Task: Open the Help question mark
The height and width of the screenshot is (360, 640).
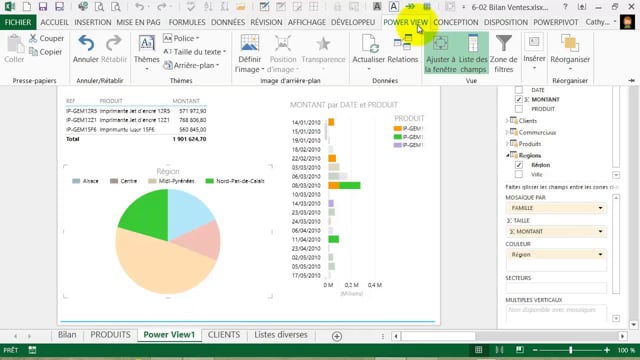Action: (565, 7)
